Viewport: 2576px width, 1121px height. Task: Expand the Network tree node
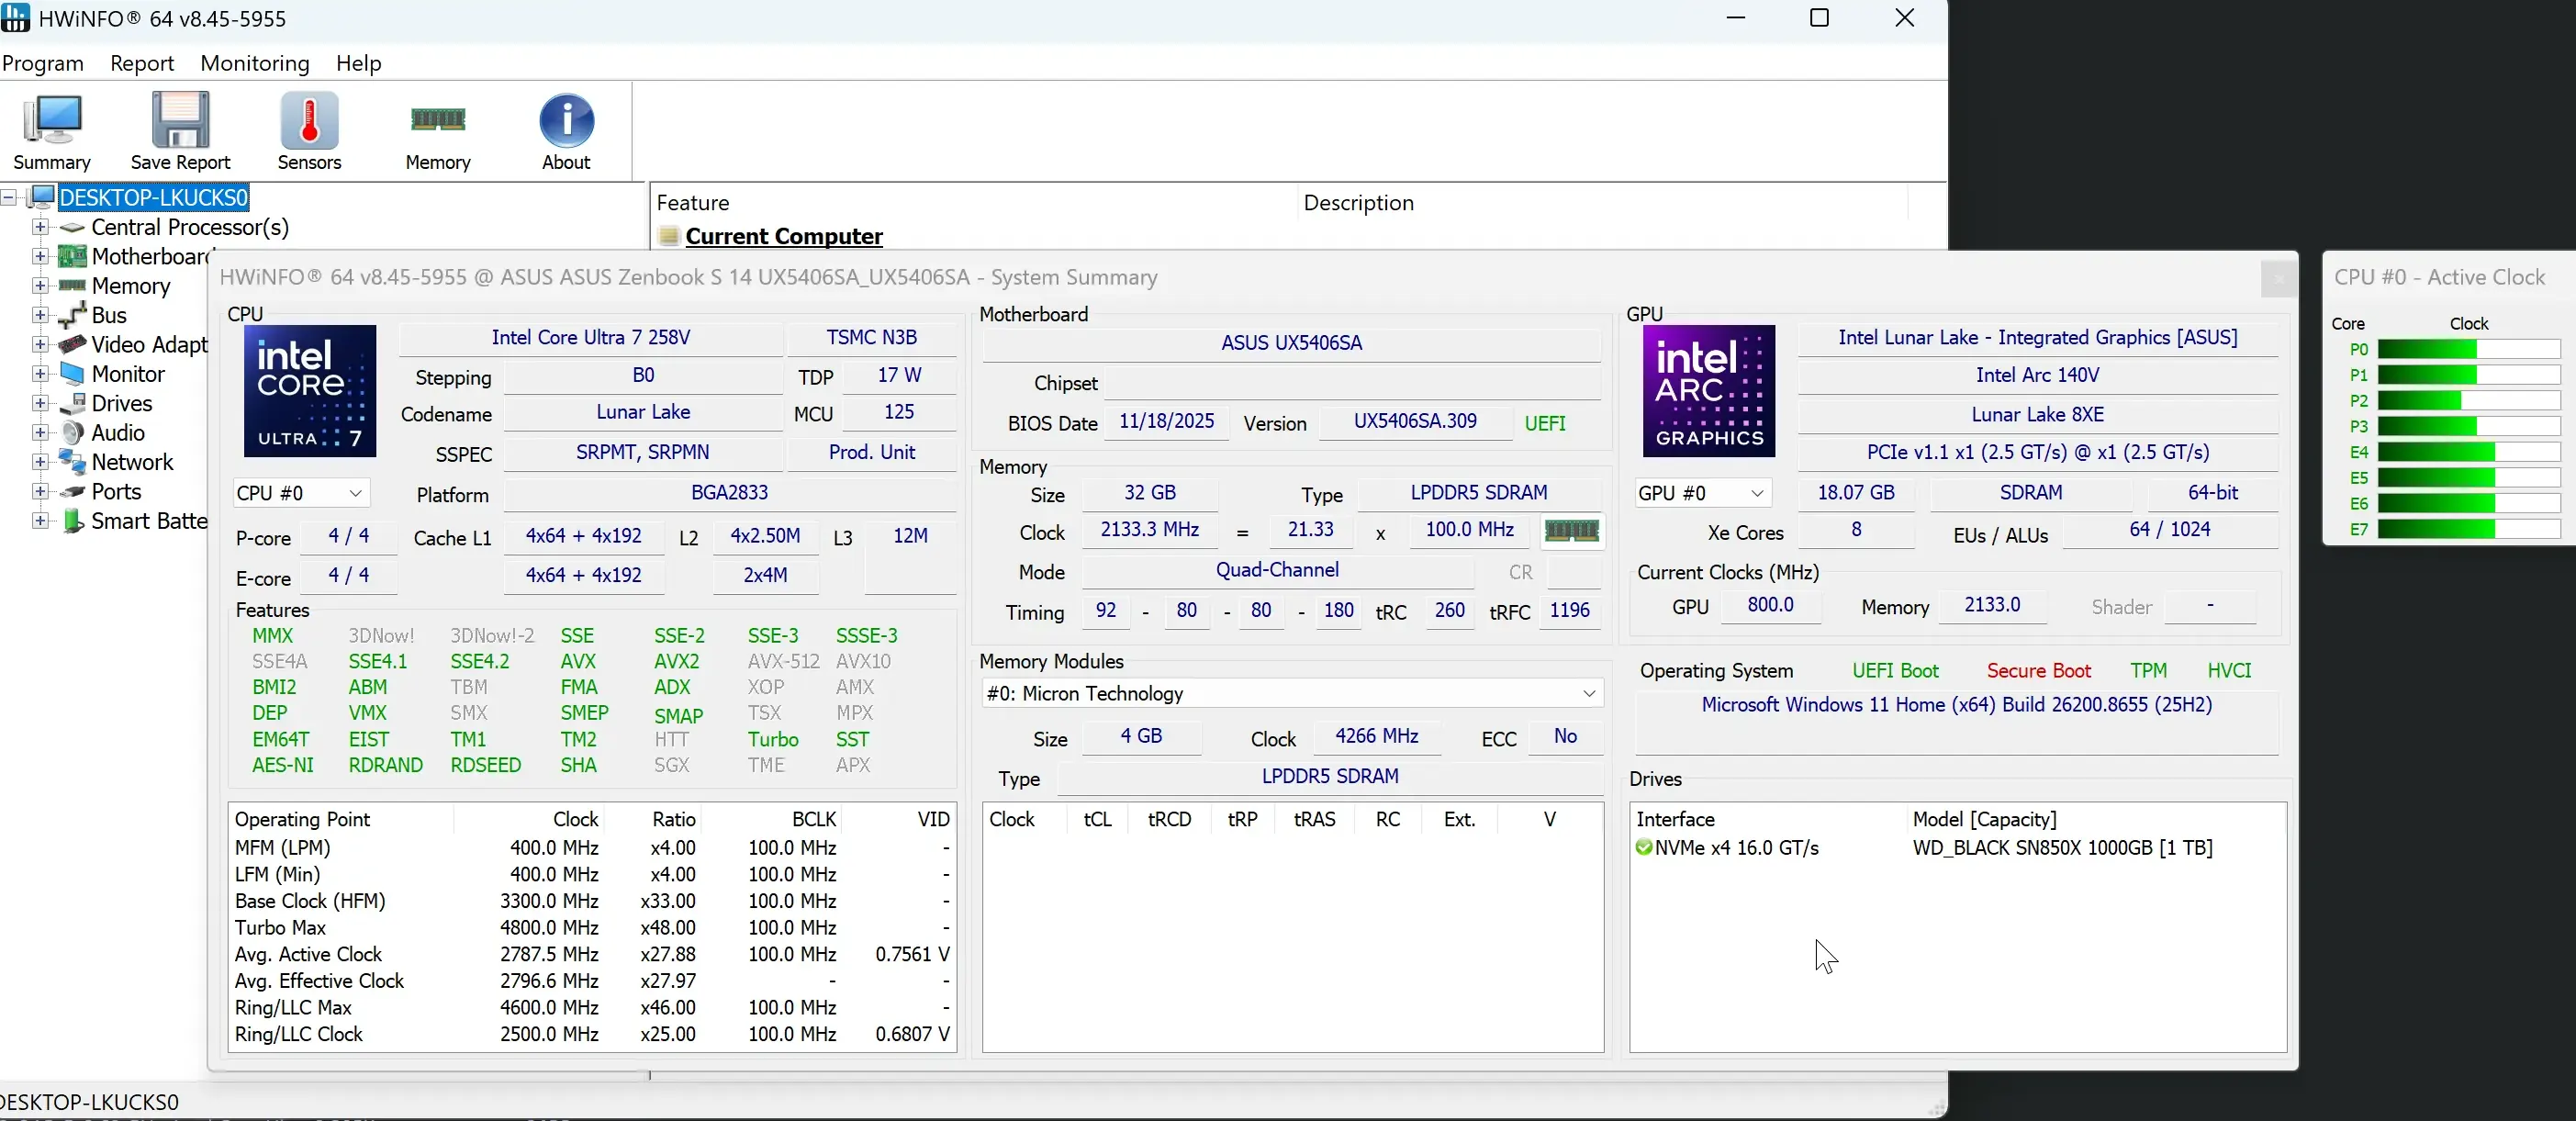tap(40, 462)
